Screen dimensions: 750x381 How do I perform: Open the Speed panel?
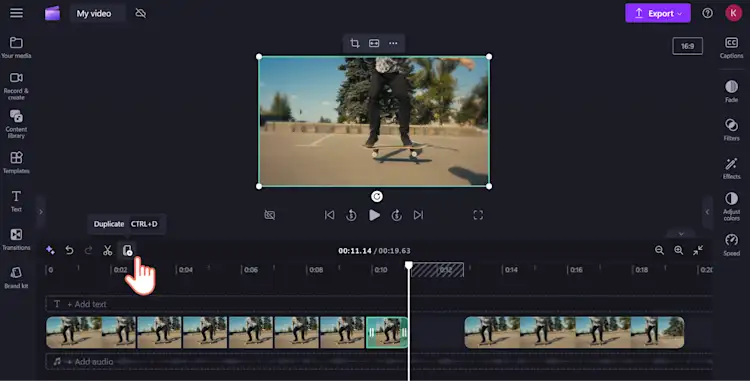731,245
